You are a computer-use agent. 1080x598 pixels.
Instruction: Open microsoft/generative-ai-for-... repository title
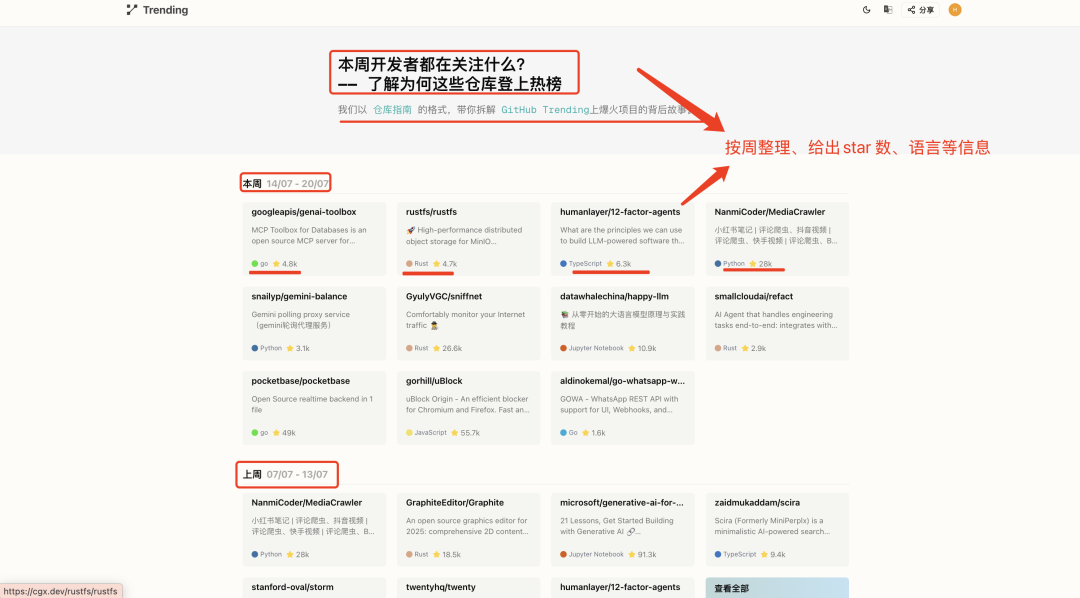[x=622, y=503]
